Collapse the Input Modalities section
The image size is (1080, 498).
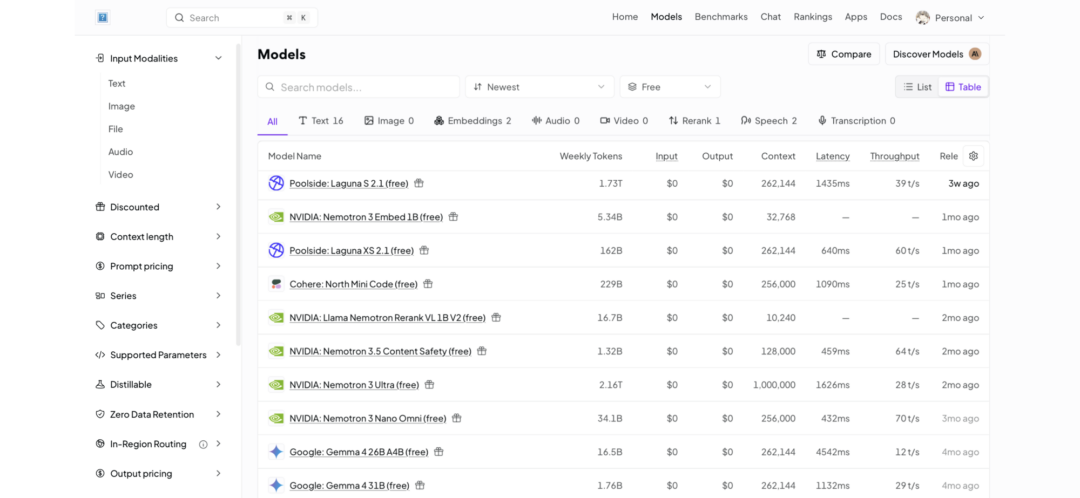[159, 59]
